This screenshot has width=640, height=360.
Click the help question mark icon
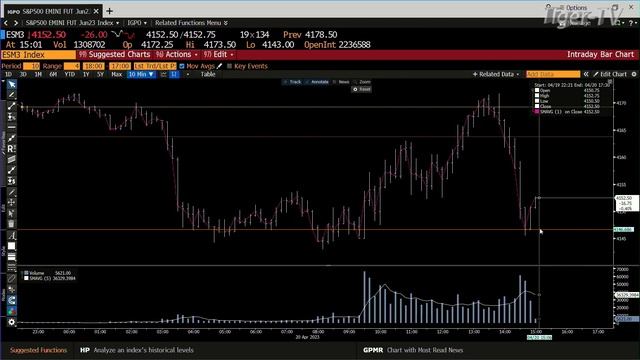point(631,23)
